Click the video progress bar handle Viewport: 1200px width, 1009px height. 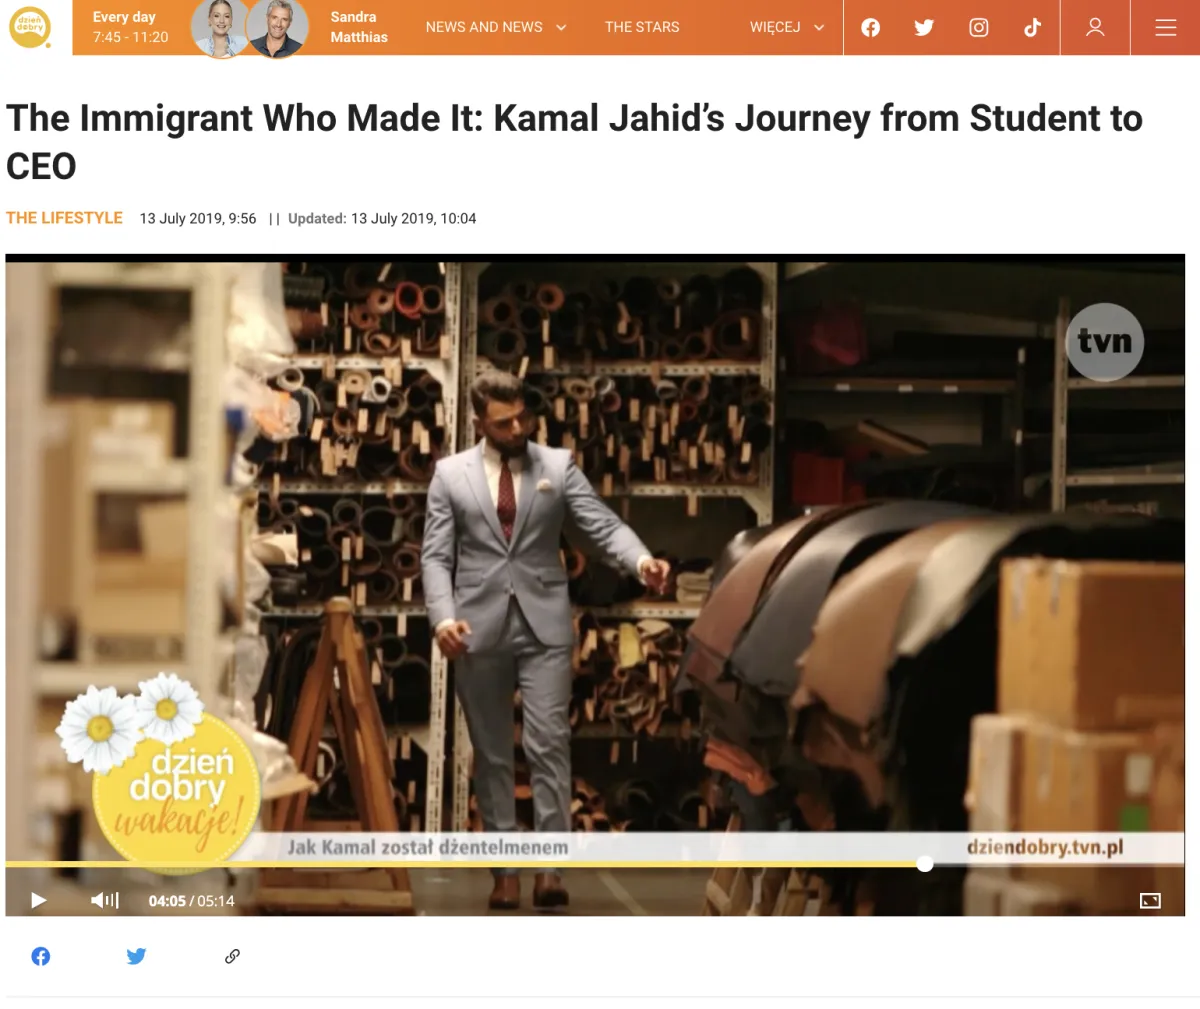pyautogui.click(x=925, y=863)
